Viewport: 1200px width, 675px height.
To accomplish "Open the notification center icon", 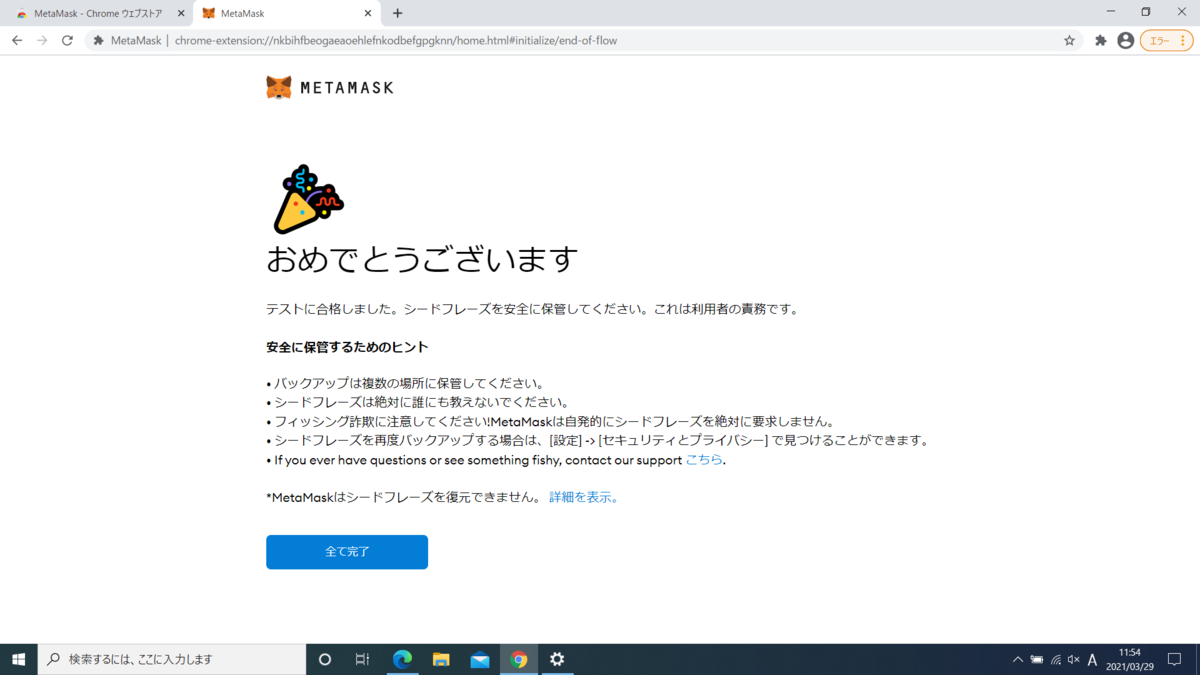I will (x=1175, y=659).
